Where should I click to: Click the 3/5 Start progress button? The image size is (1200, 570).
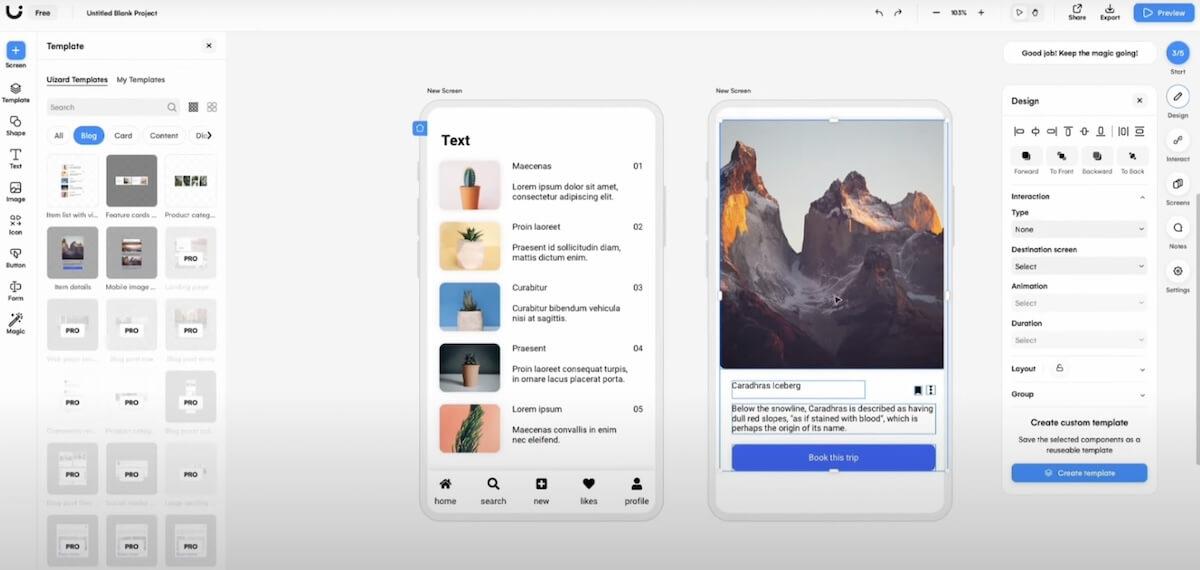coord(1178,53)
